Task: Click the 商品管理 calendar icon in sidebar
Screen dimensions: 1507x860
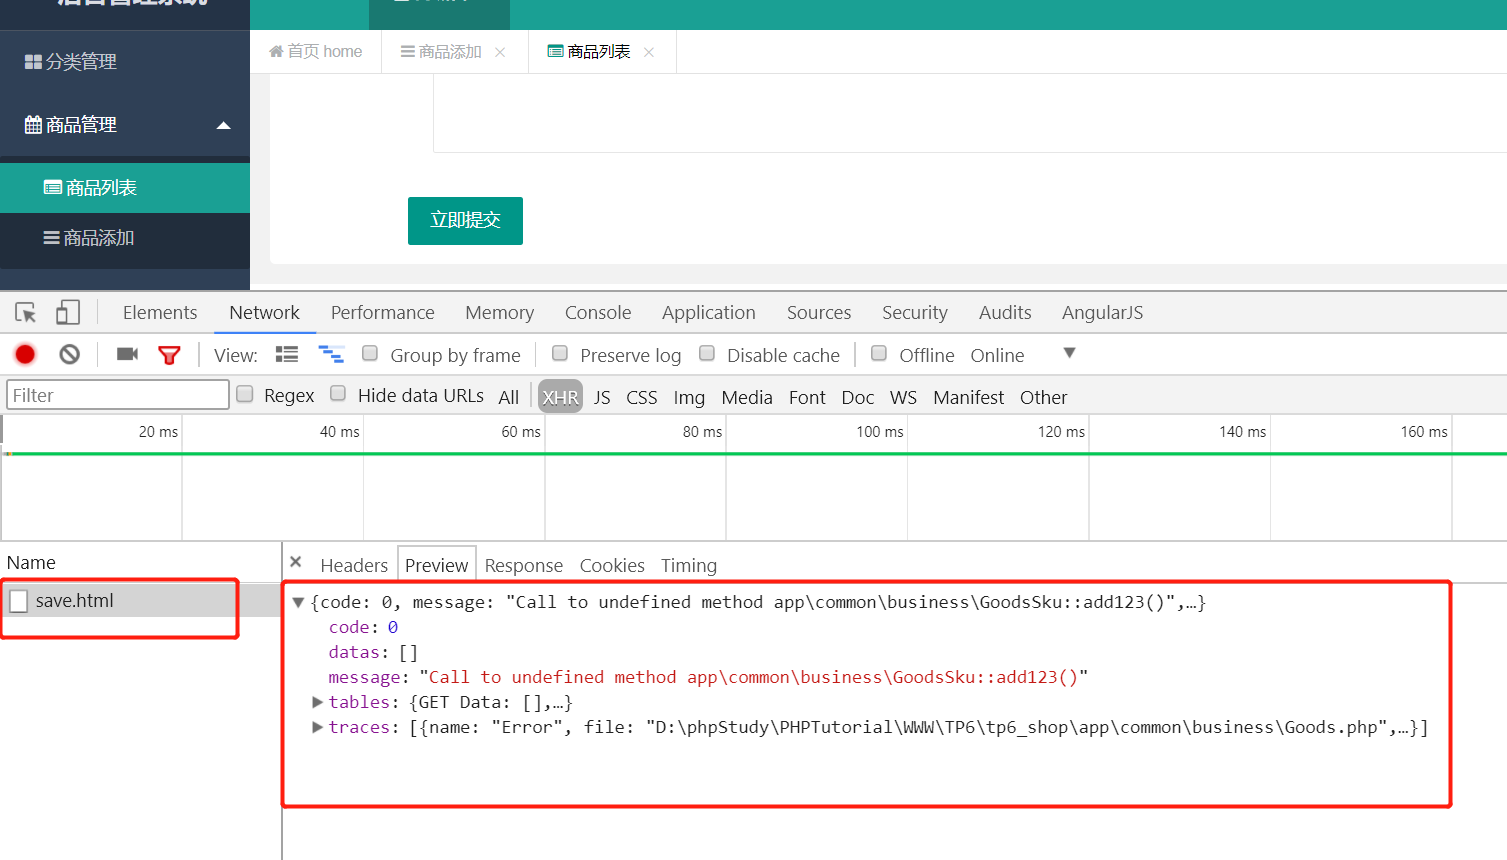Action: pos(33,125)
